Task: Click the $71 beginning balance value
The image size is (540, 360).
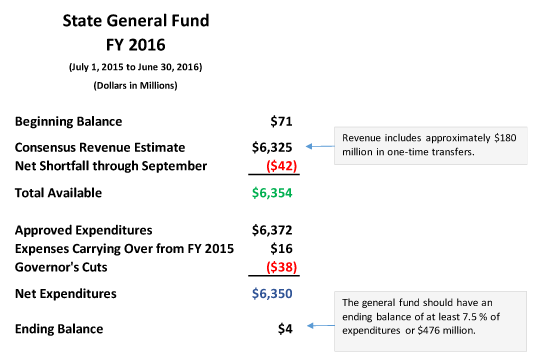Action: click(x=281, y=121)
